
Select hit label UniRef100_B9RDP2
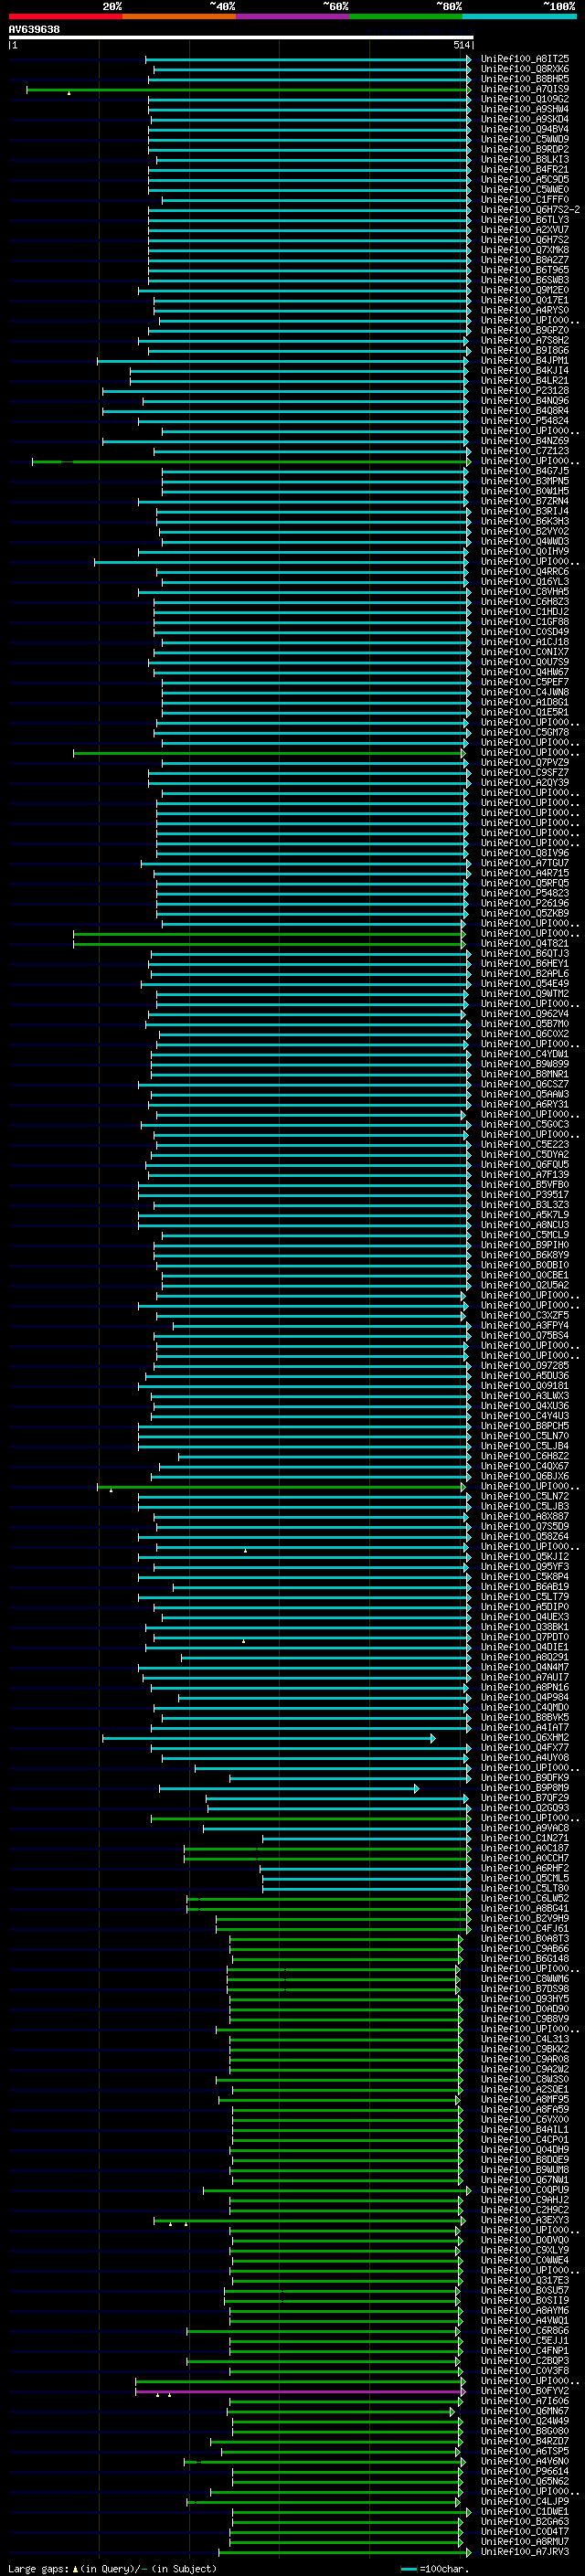524,149
